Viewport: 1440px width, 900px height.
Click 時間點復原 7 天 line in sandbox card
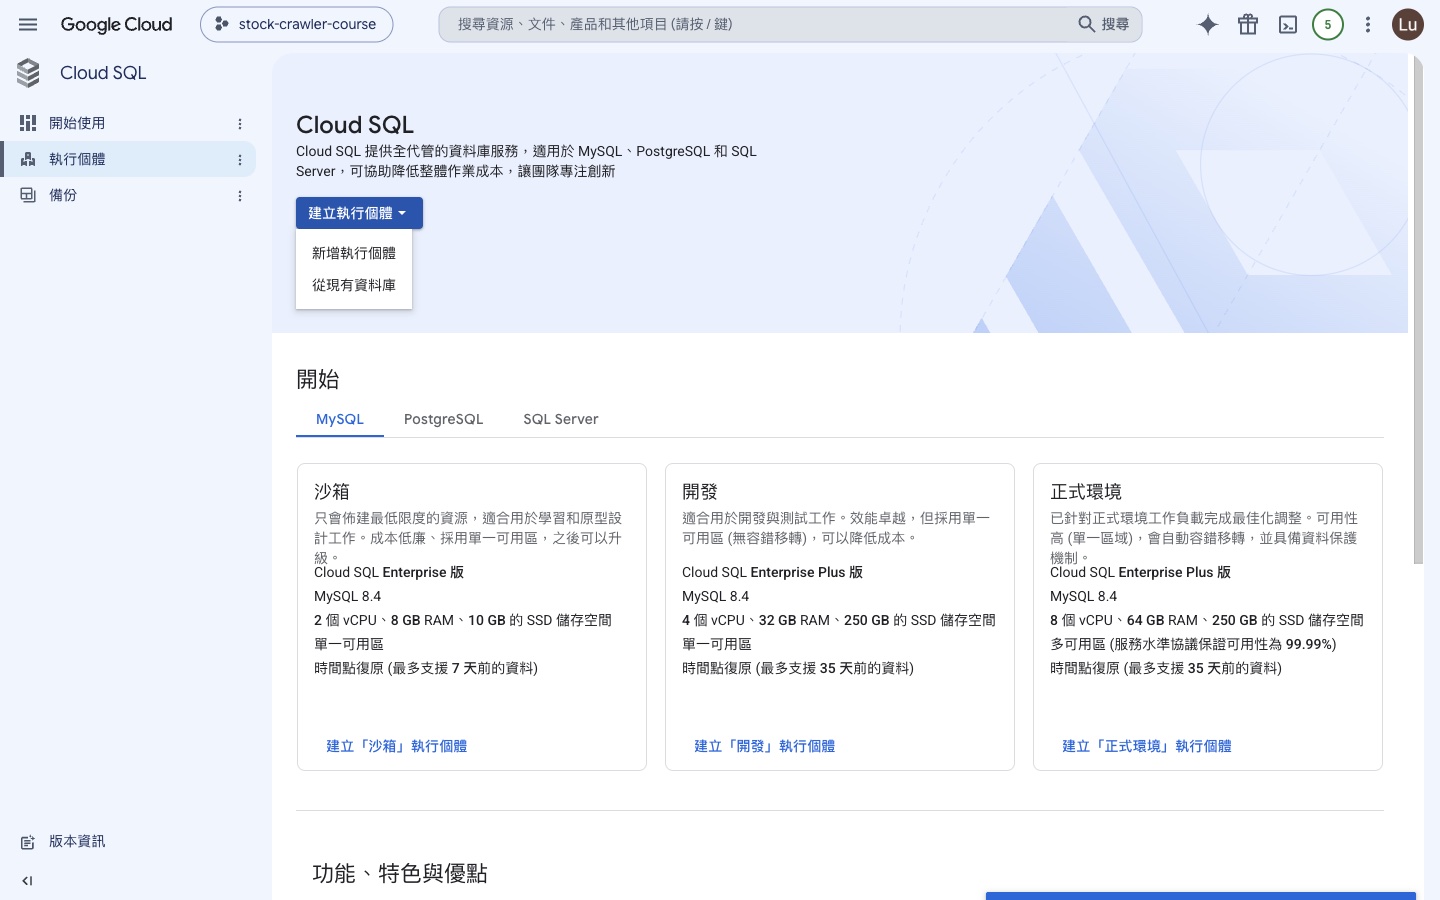426,668
